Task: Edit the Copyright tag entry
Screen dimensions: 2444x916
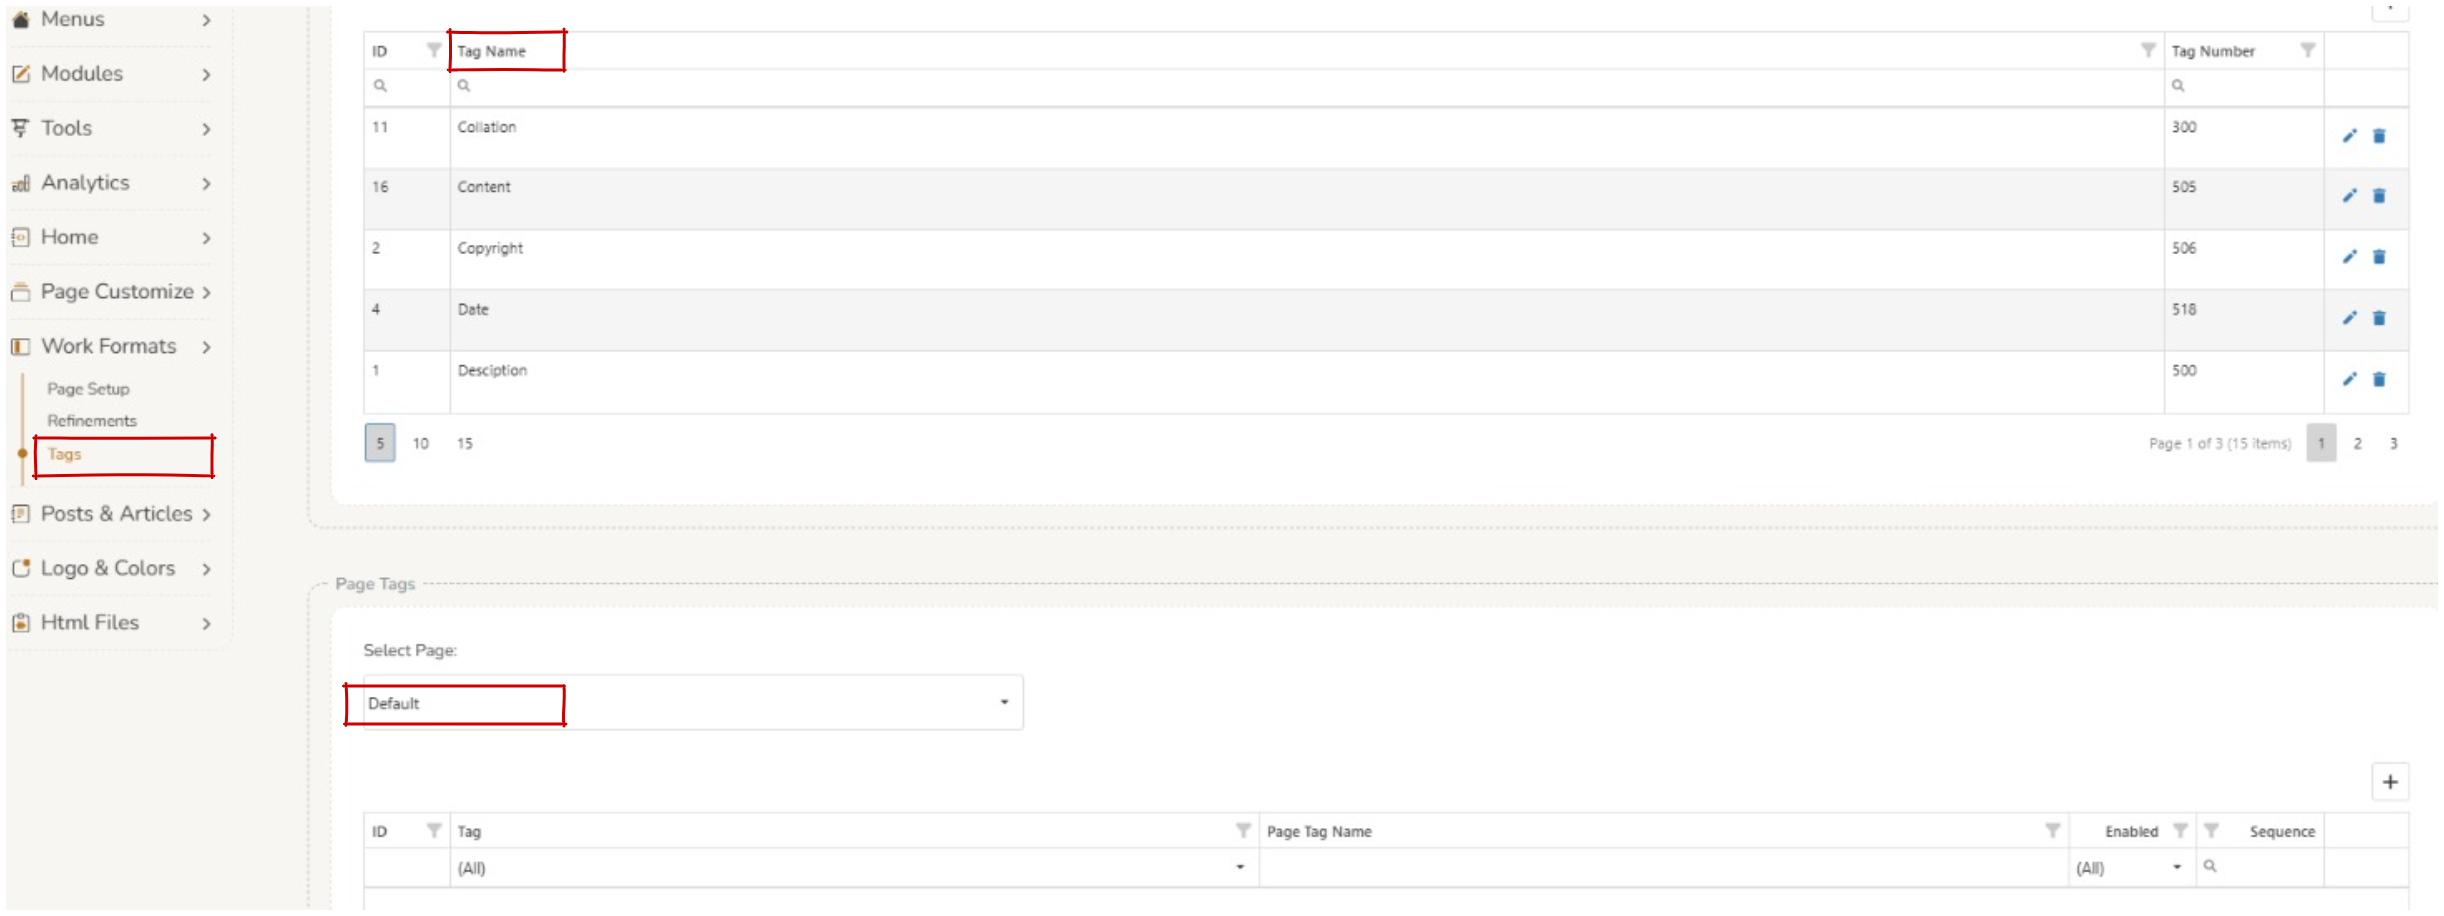Action: click(x=2349, y=257)
